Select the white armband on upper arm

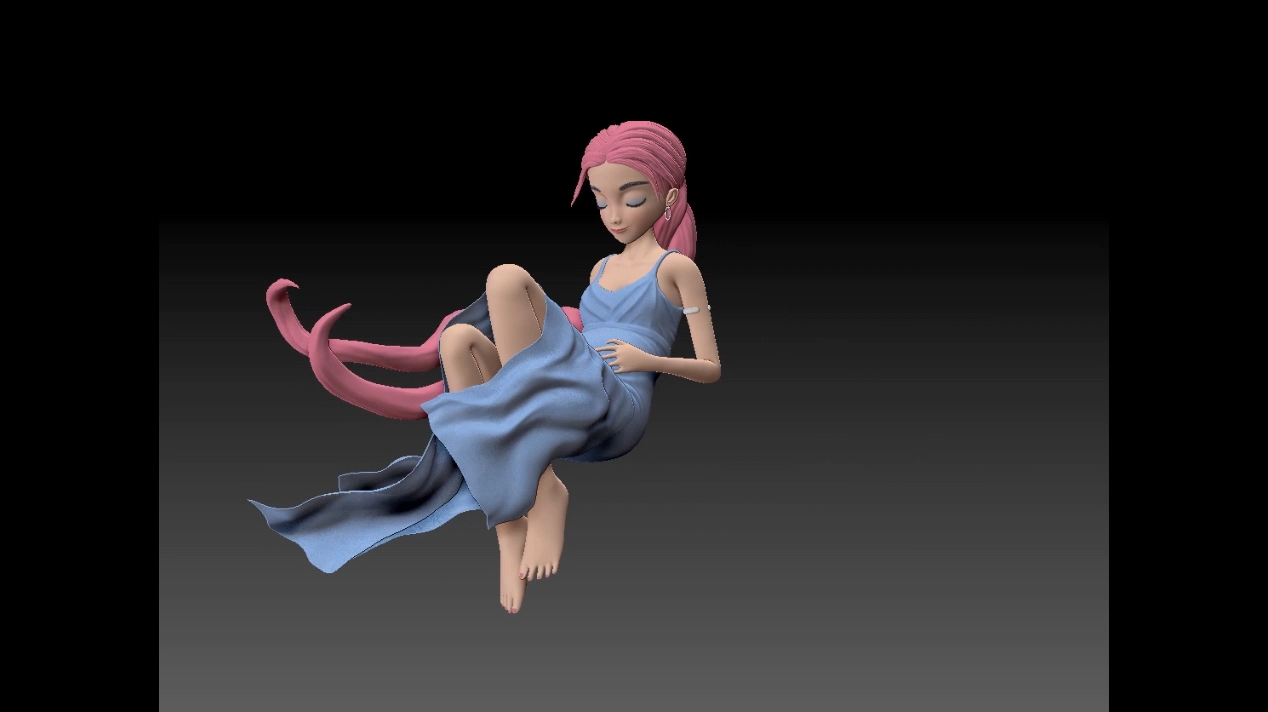(x=695, y=310)
